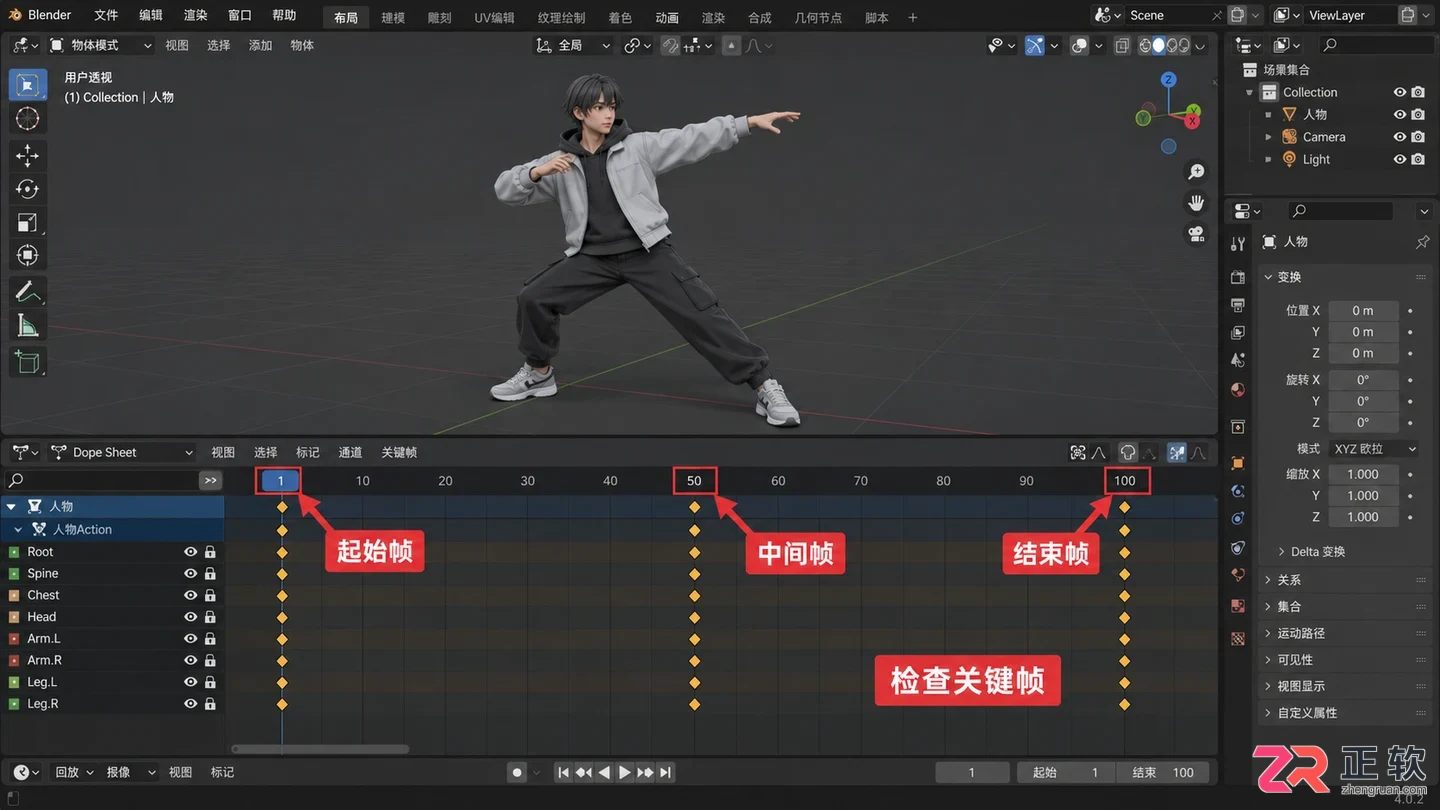
Task: Expand the Delta 变换 panel
Action: tap(1317, 552)
